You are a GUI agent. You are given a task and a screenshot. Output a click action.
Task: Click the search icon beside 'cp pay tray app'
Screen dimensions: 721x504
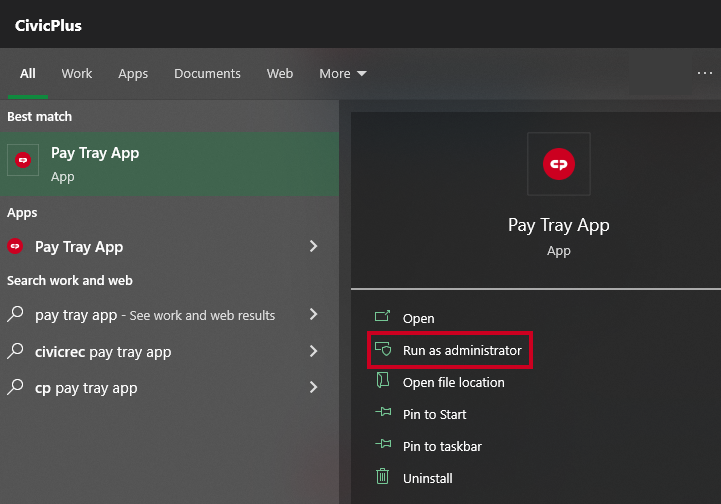(x=15, y=387)
